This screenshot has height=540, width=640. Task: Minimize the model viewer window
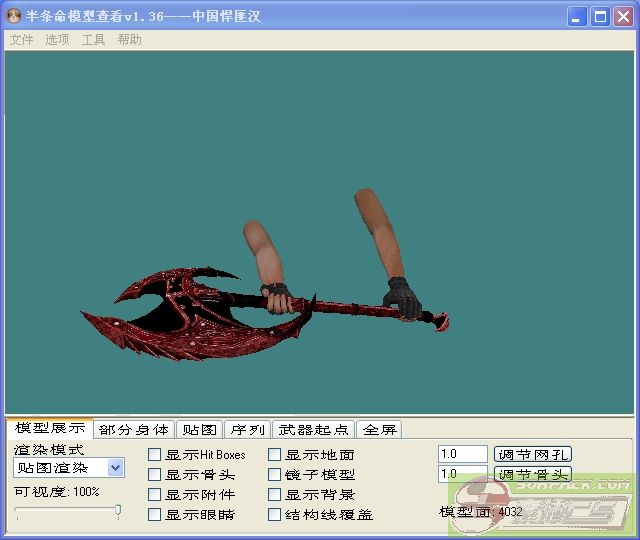[577, 16]
